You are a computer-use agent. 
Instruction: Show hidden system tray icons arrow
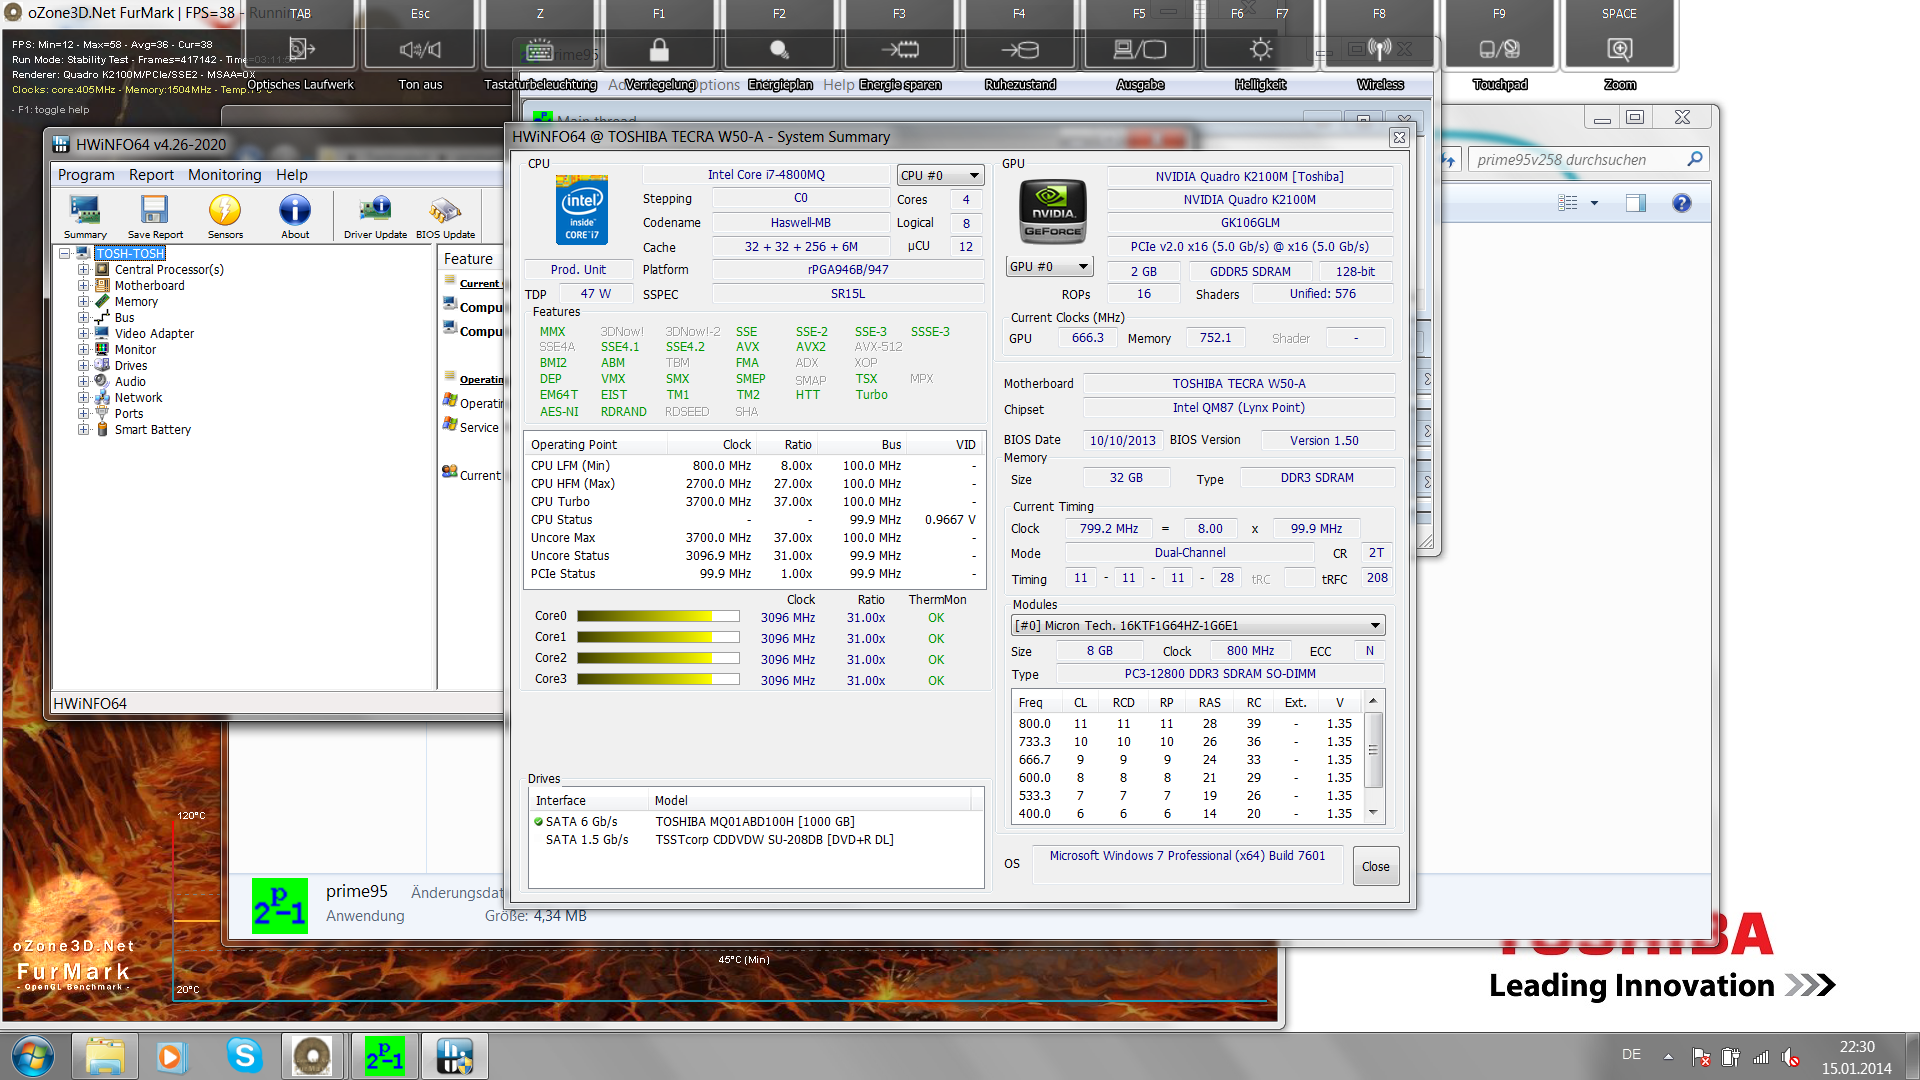coord(1668,1056)
